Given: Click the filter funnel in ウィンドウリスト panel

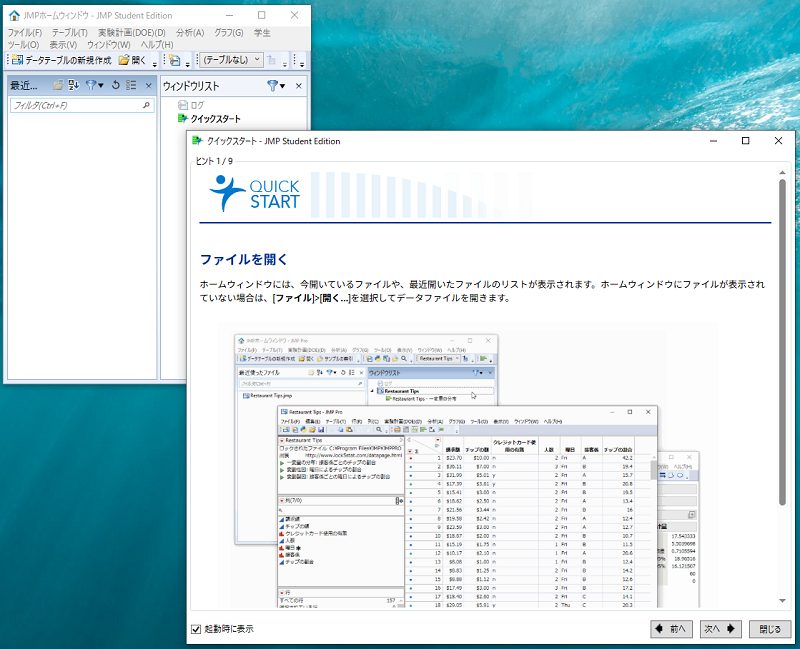Looking at the screenshot, I should [272, 86].
